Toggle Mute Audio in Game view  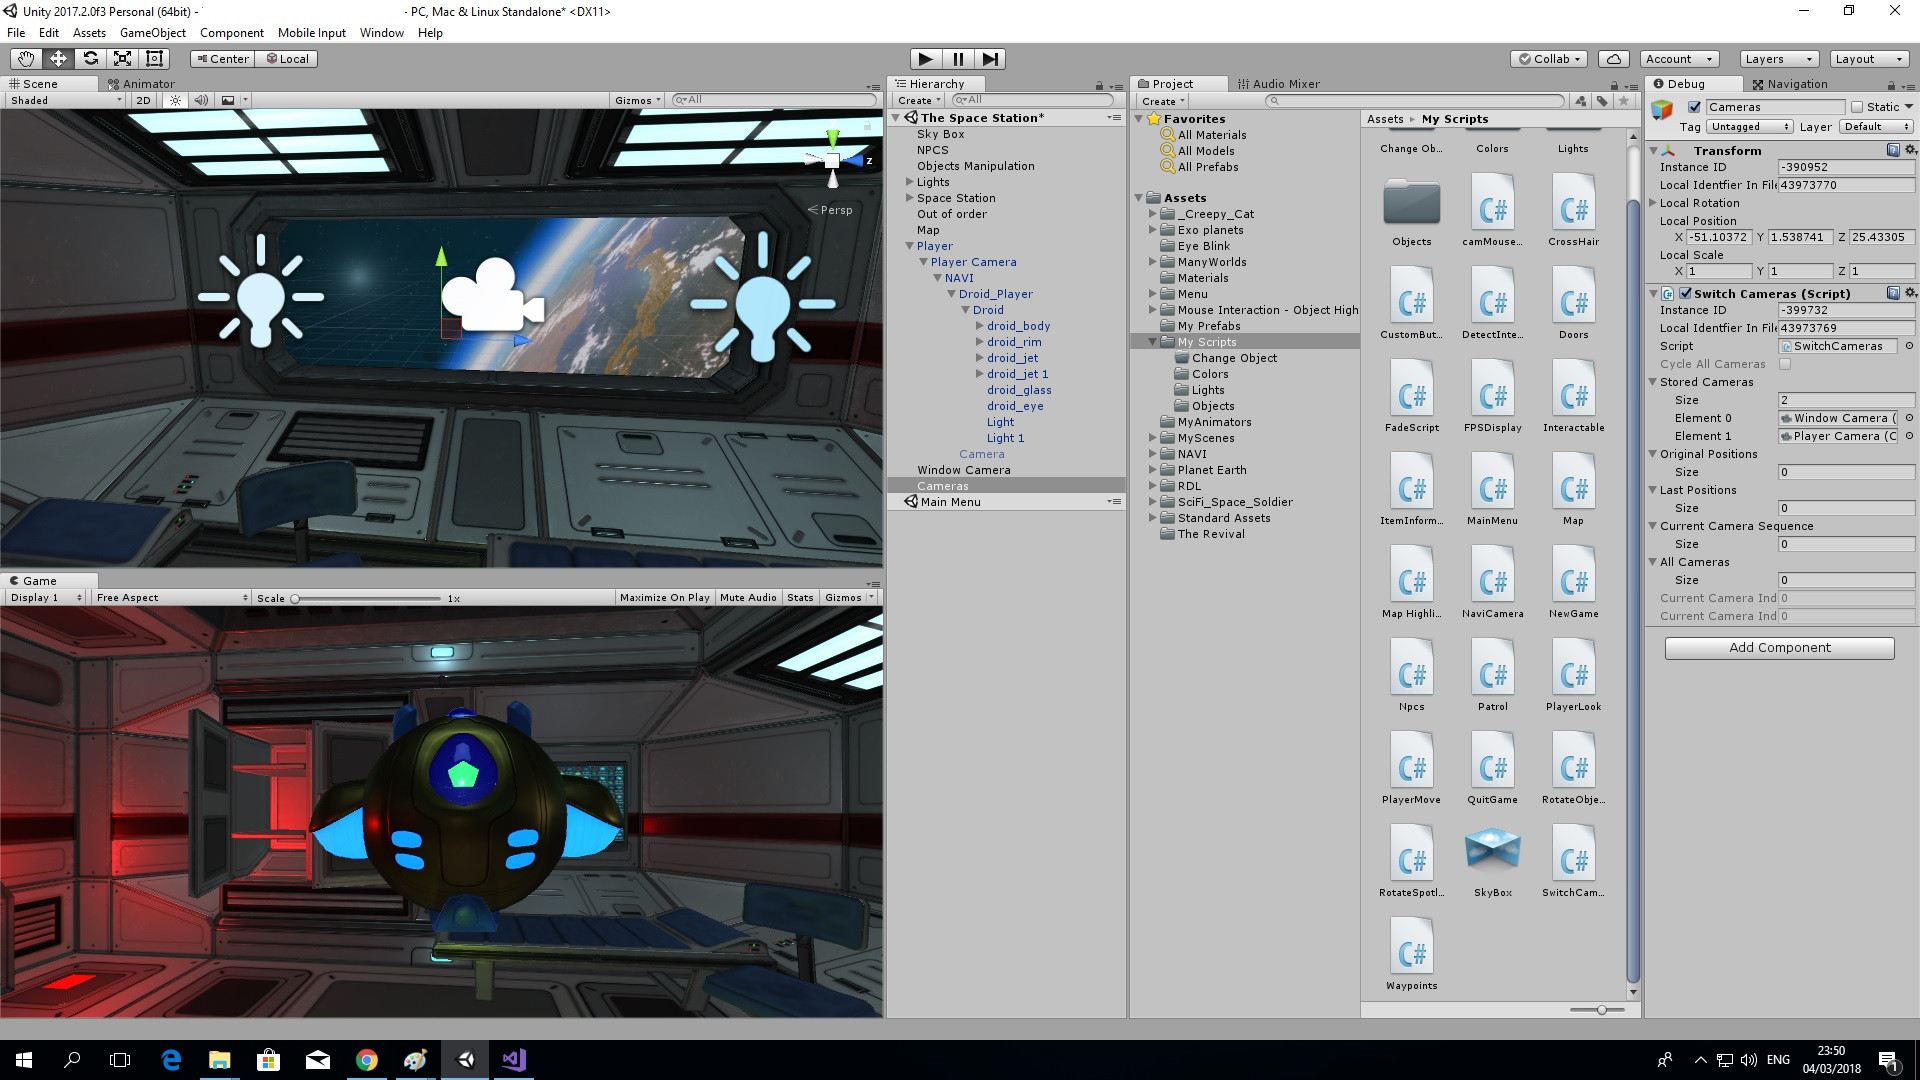point(748,597)
